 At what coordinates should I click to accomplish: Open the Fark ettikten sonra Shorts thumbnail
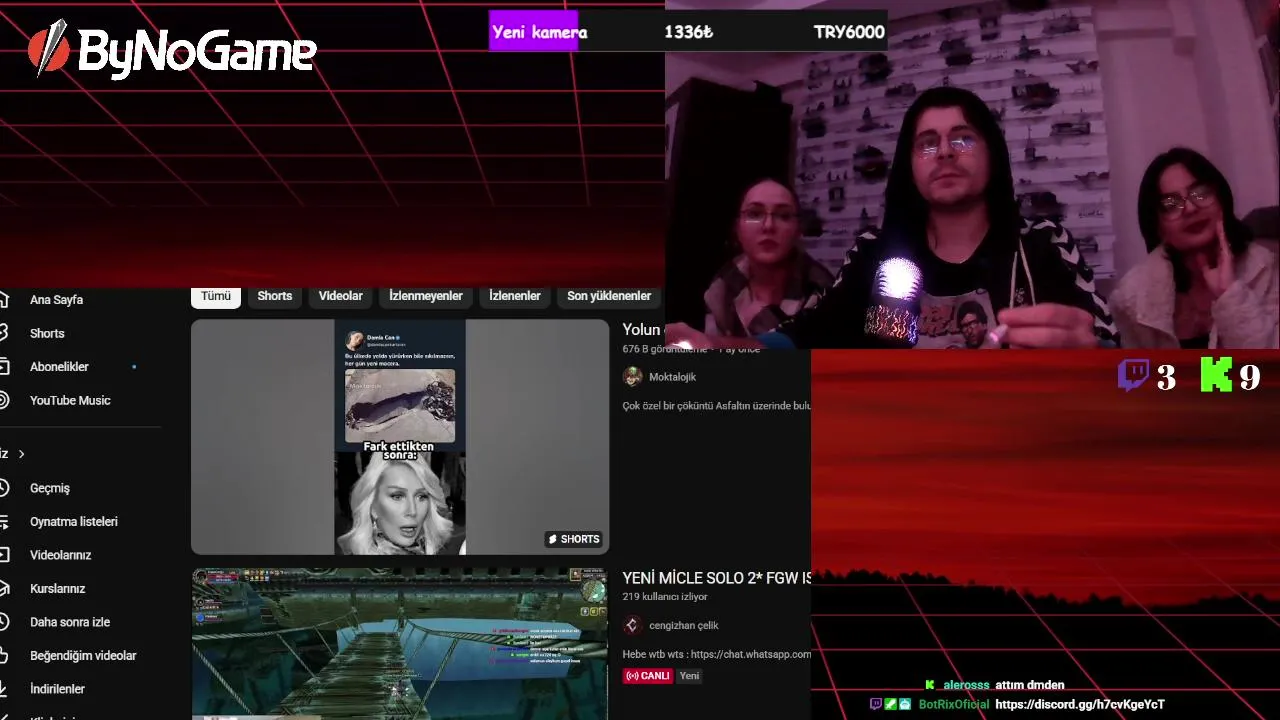[400, 437]
